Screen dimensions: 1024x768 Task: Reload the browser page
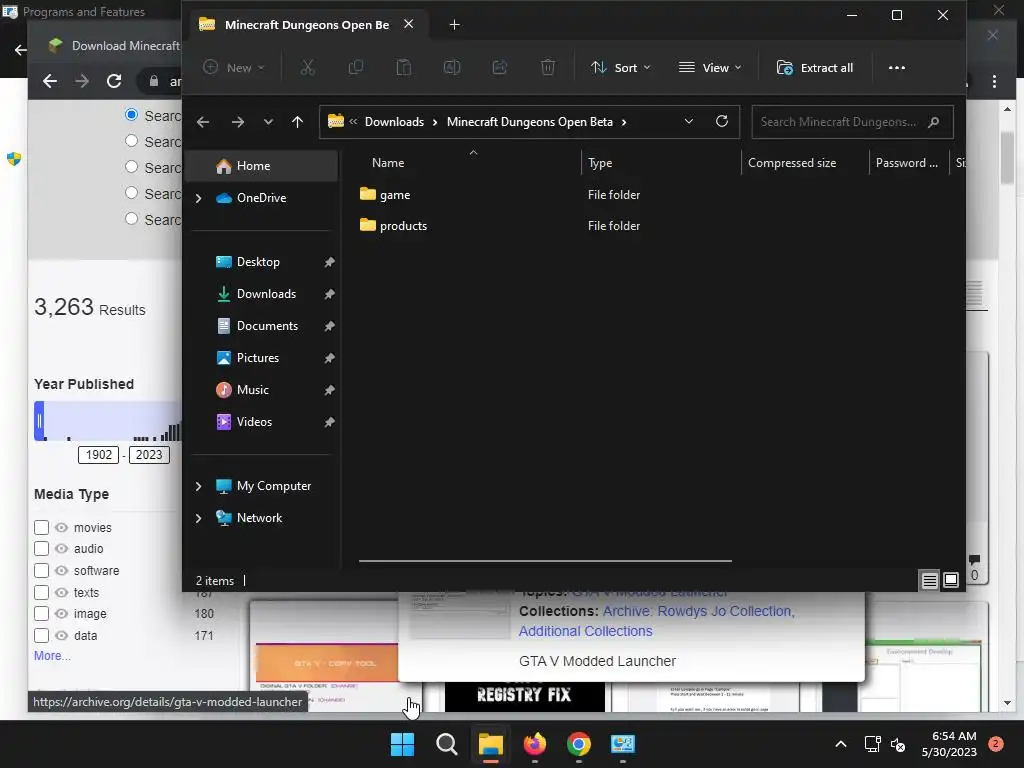pyautogui.click(x=114, y=81)
